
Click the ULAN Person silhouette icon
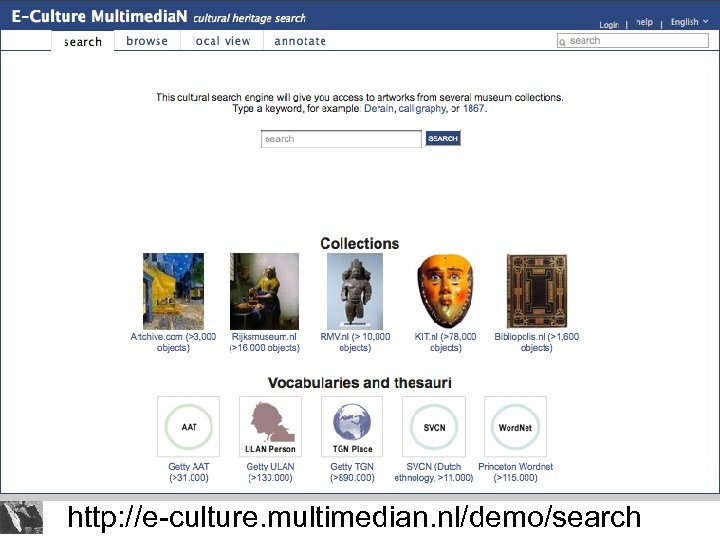[270, 427]
